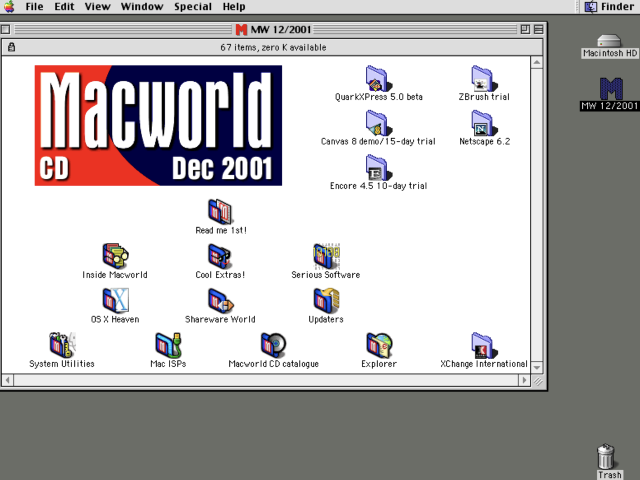Open the Edit menu

click(64, 7)
